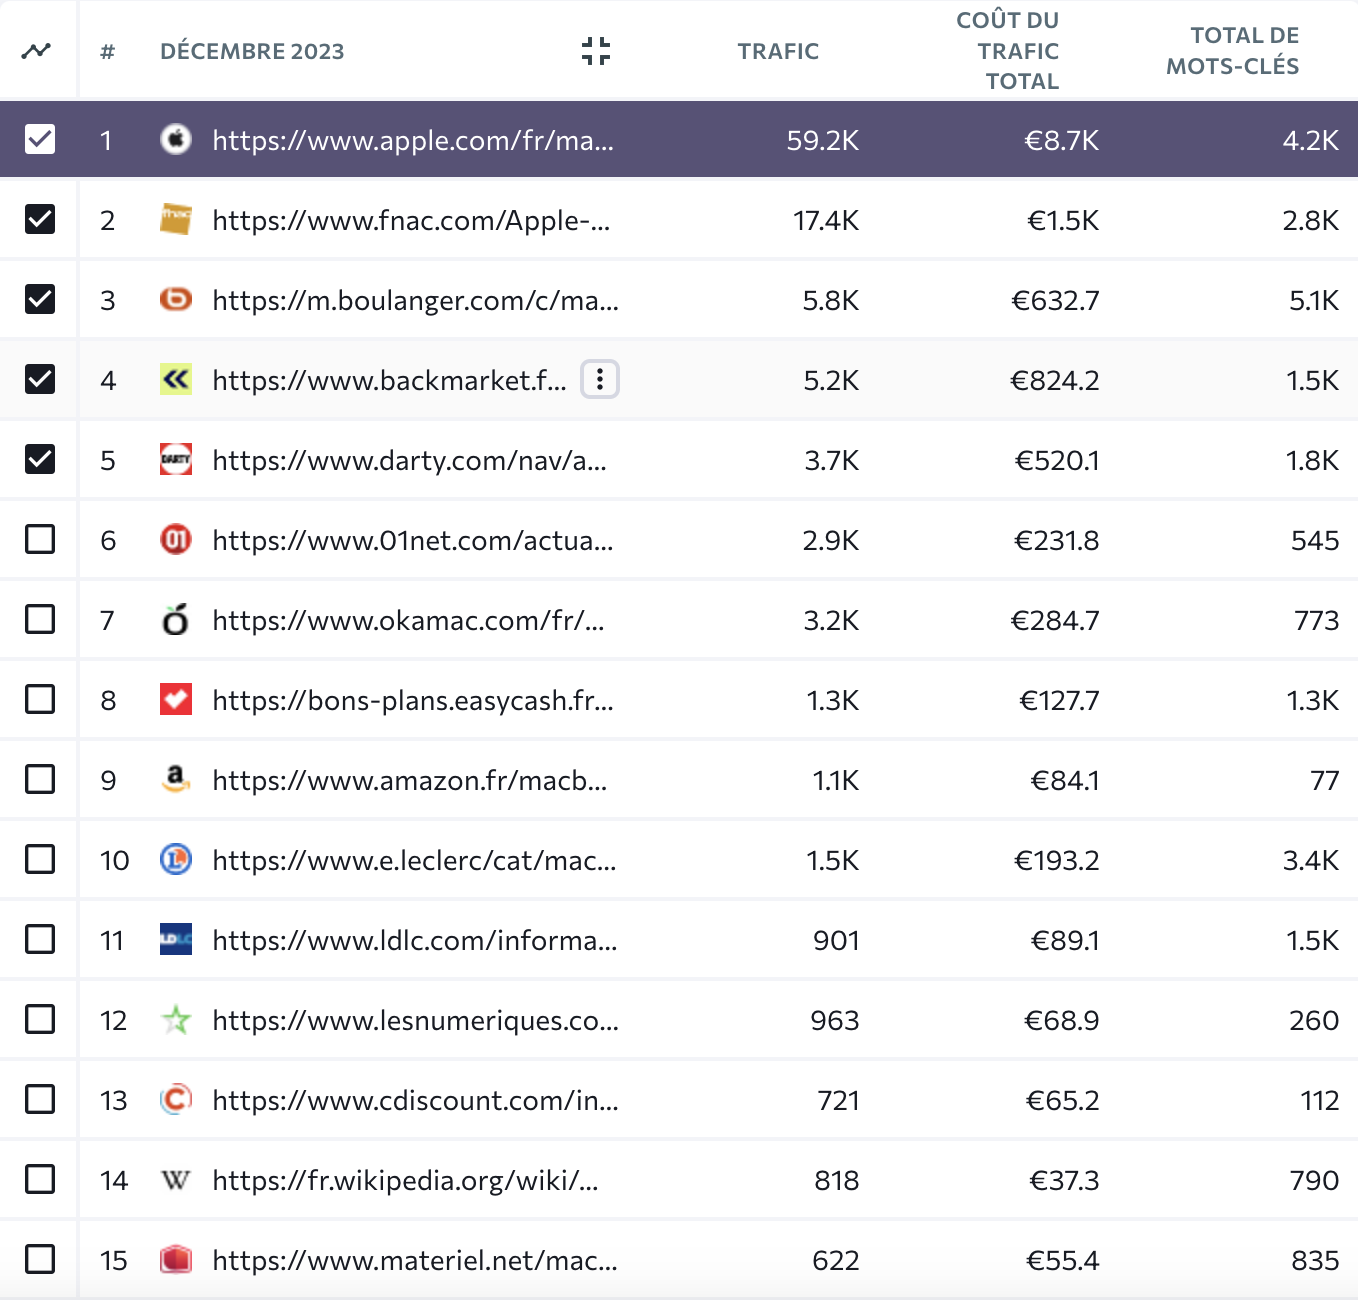The height and width of the screenshot is (1300, 1358).
Task: Sort by COÛT DU TRAFIC TOTAL header
Action: (x=1008, y=51)
